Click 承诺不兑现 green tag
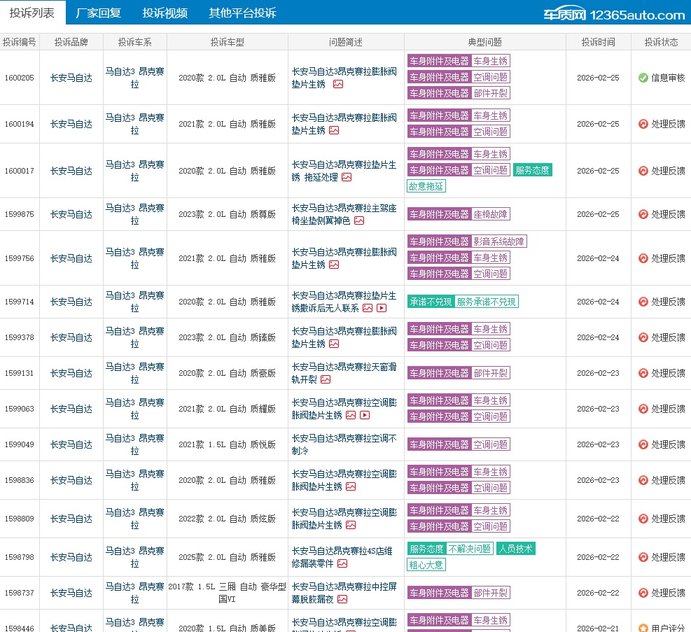 pyautogui.click(x=430, y=301)
